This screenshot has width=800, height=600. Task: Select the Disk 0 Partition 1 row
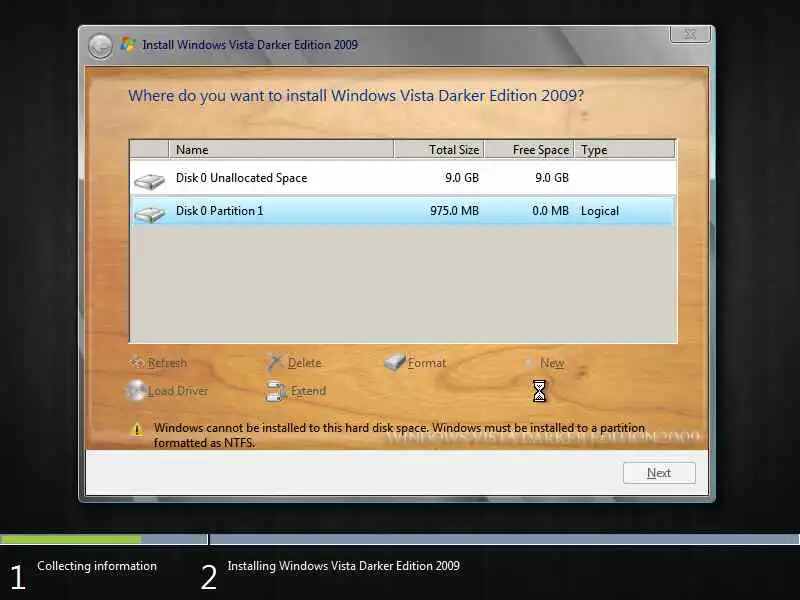pos(403,211)
